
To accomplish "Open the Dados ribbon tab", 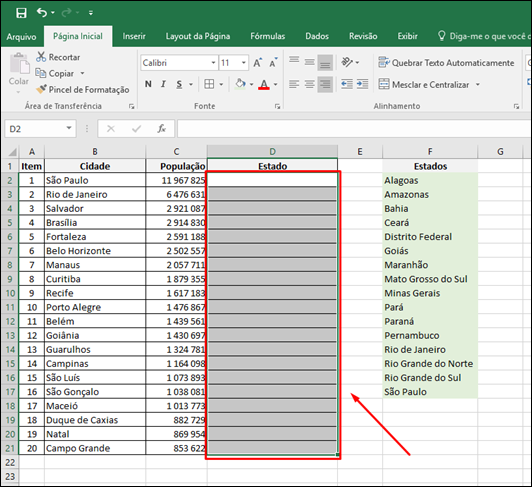I will (x=317, y=36).
